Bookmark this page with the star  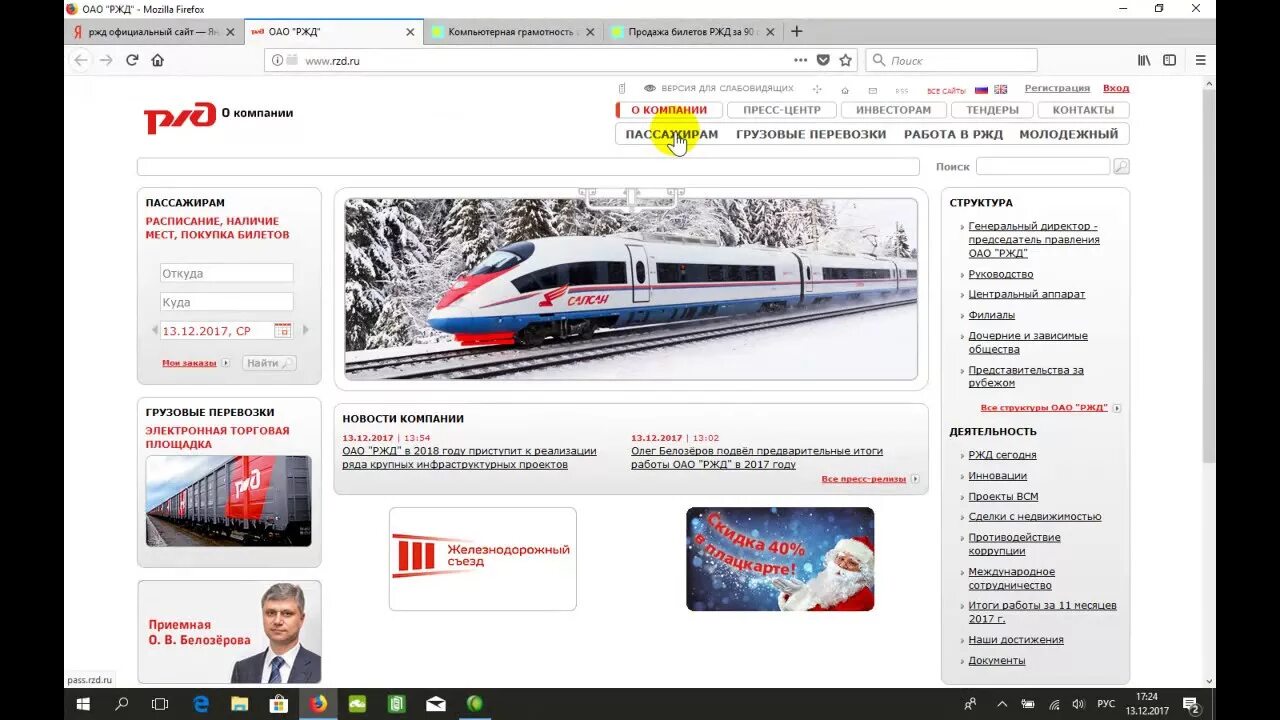(x=845, y=60)
